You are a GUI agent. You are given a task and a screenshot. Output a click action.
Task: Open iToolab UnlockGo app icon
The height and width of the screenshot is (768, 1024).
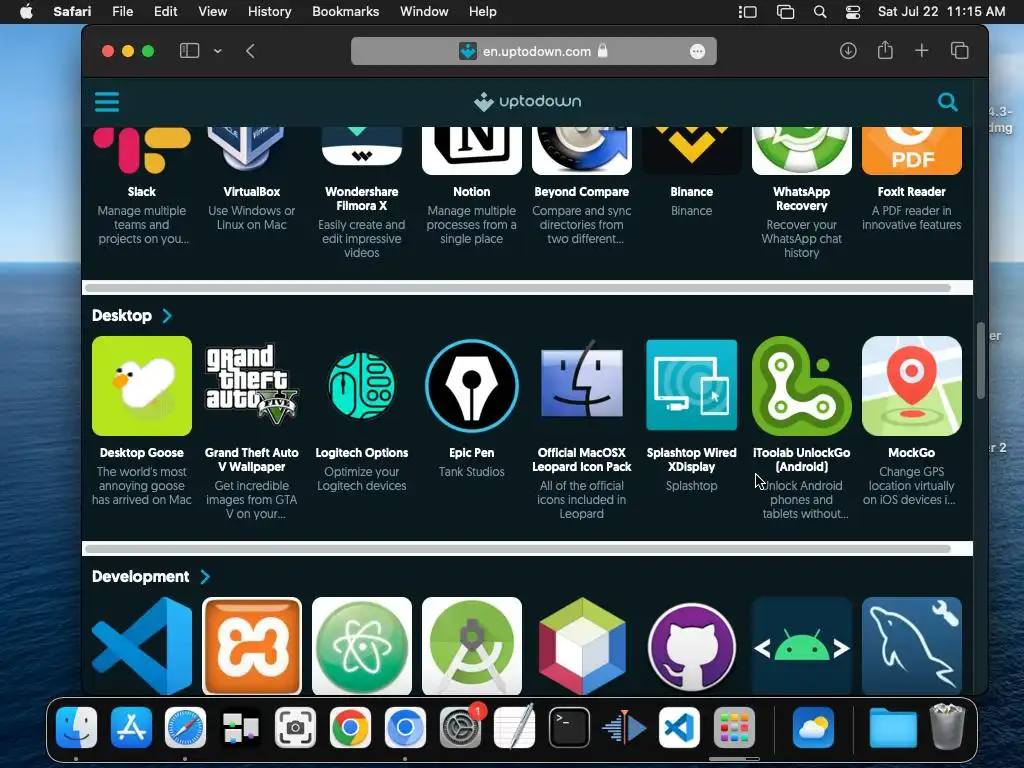click(x=801, y=386)
